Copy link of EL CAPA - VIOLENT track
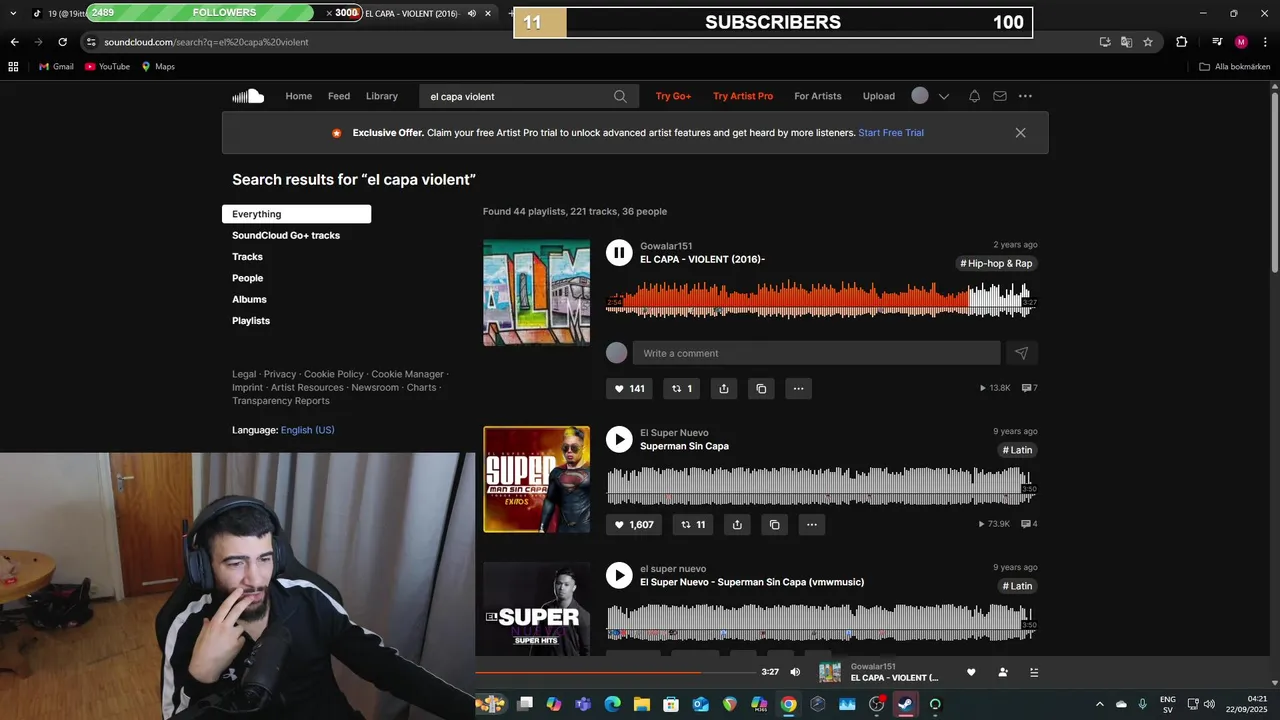The image size is (1280, 720). pos(761,388)
